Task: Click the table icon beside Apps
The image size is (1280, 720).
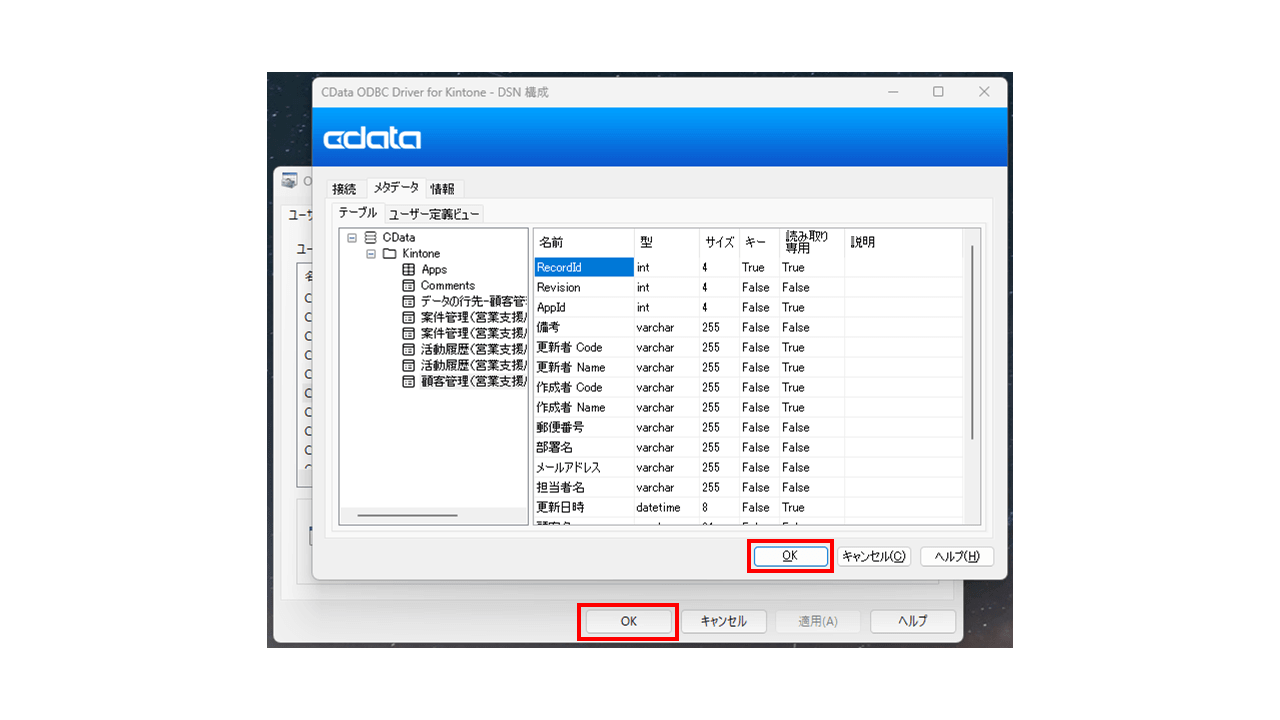Action: click(408, 270)
